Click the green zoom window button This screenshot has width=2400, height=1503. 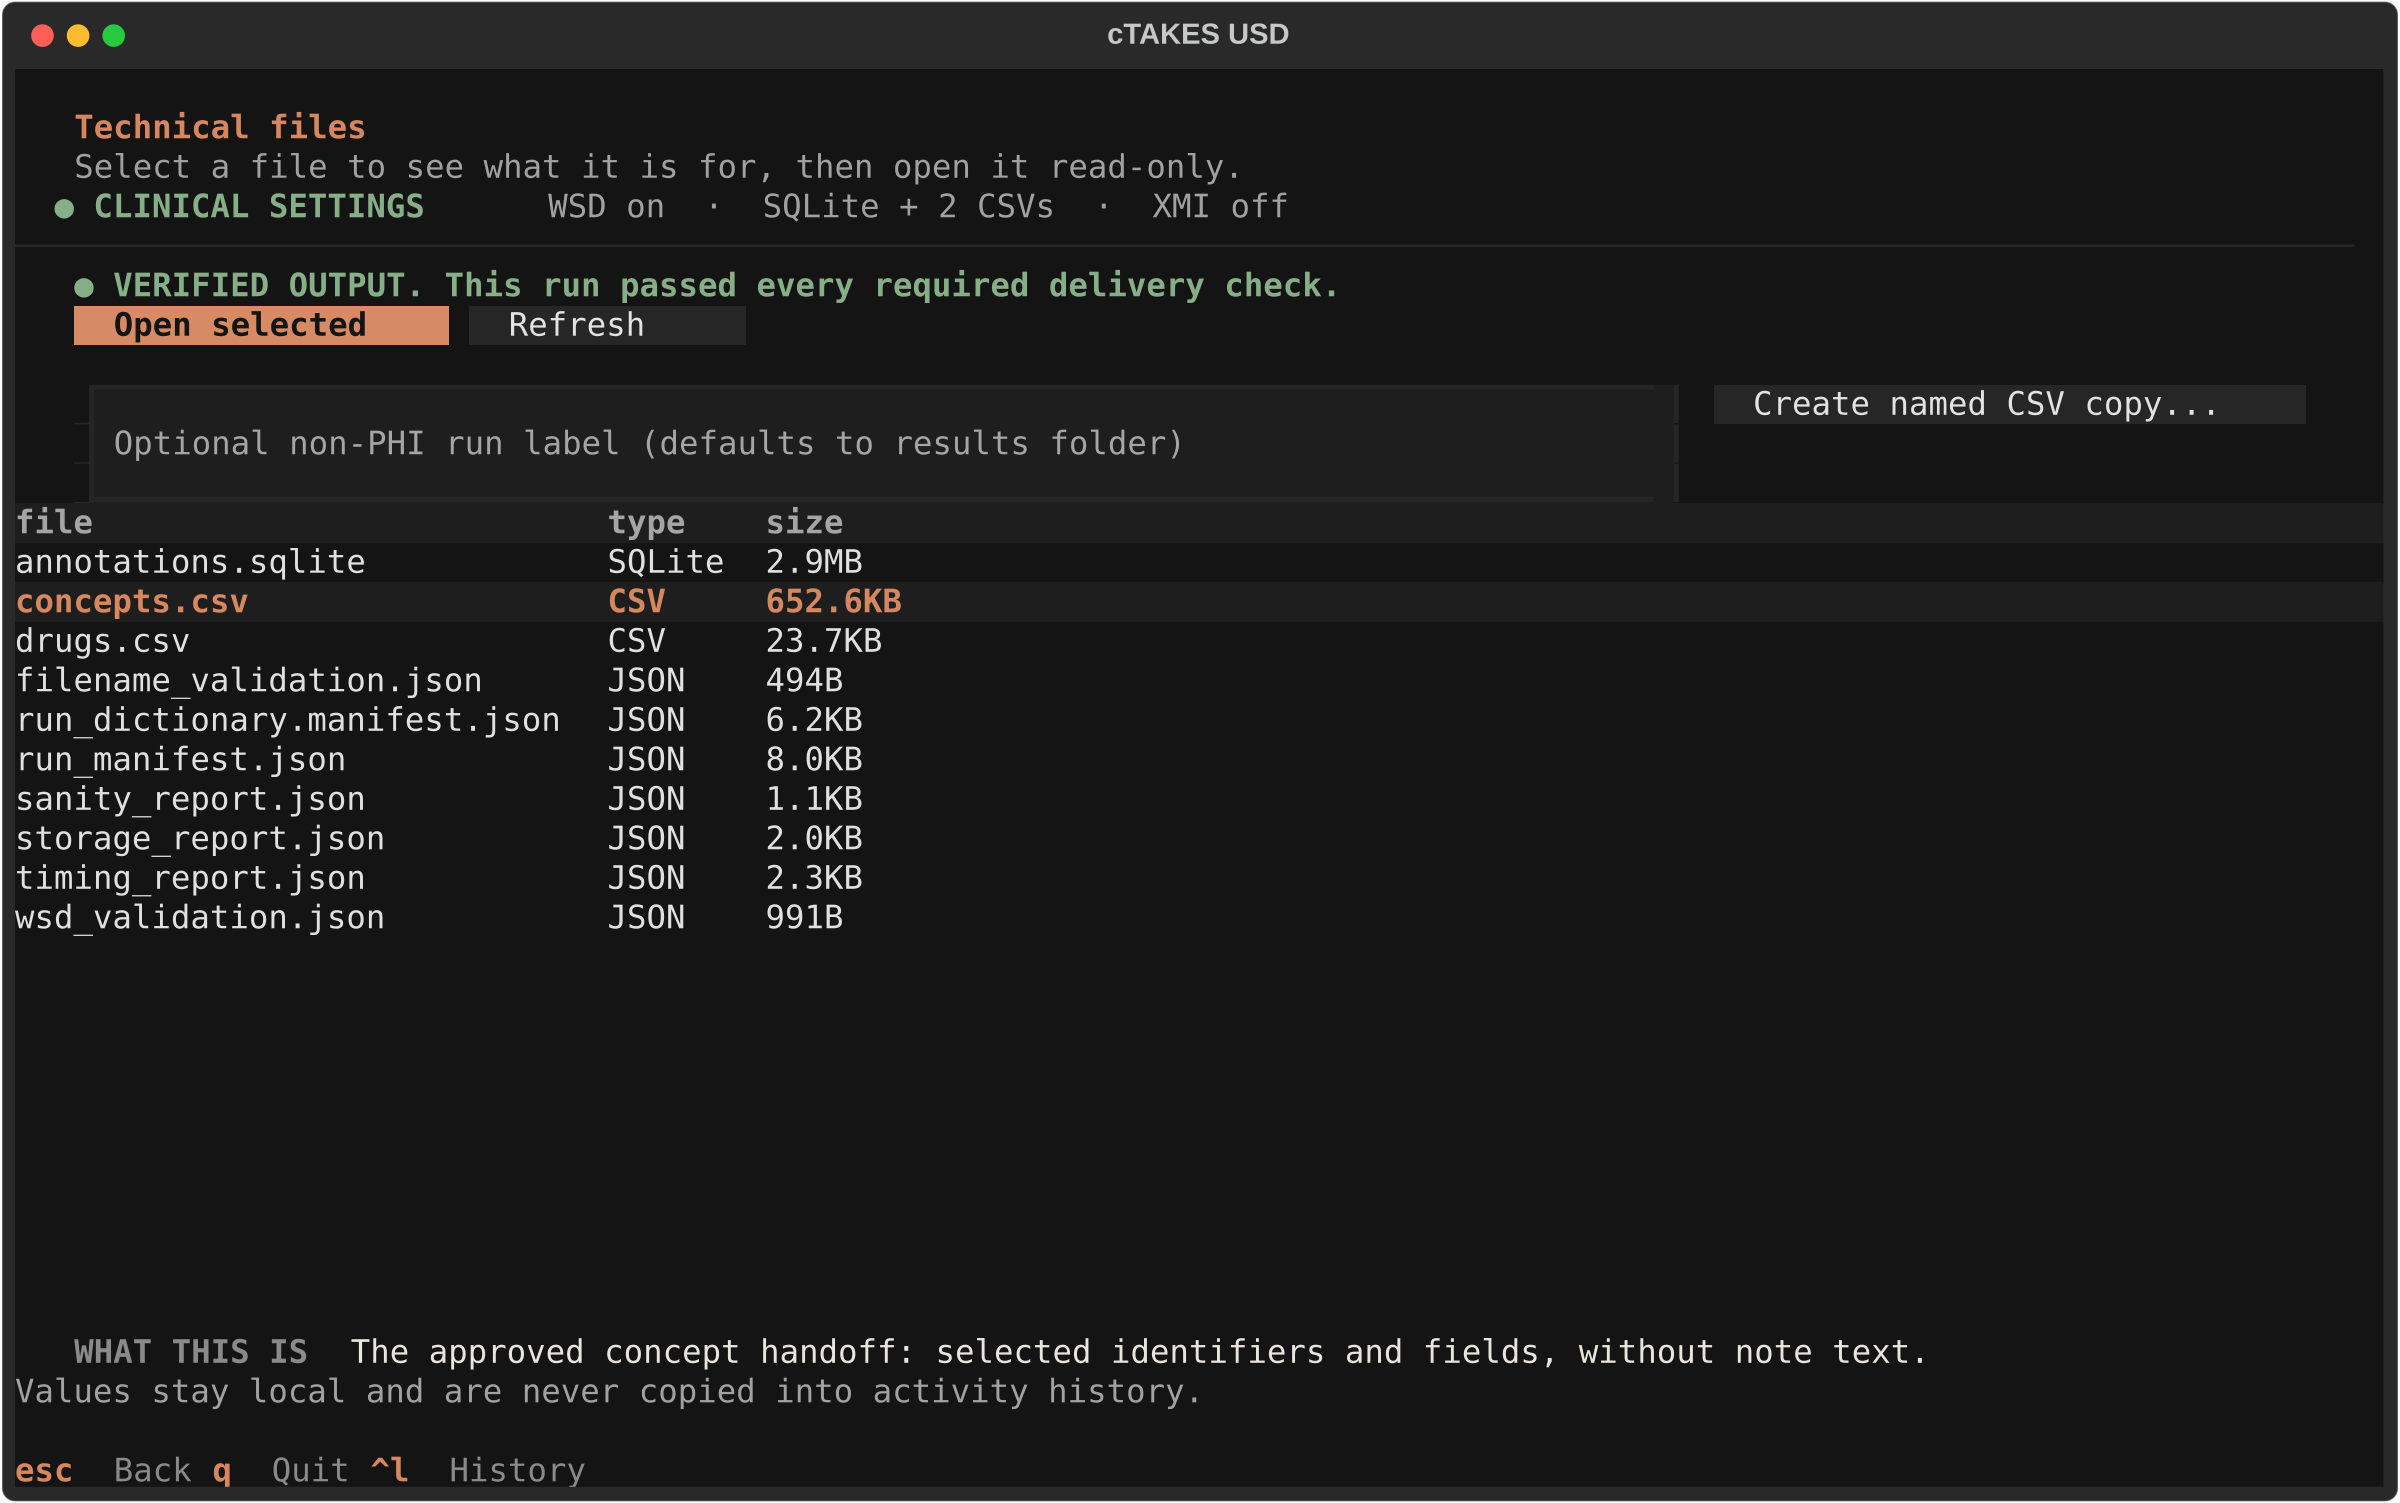coord(114,36)
